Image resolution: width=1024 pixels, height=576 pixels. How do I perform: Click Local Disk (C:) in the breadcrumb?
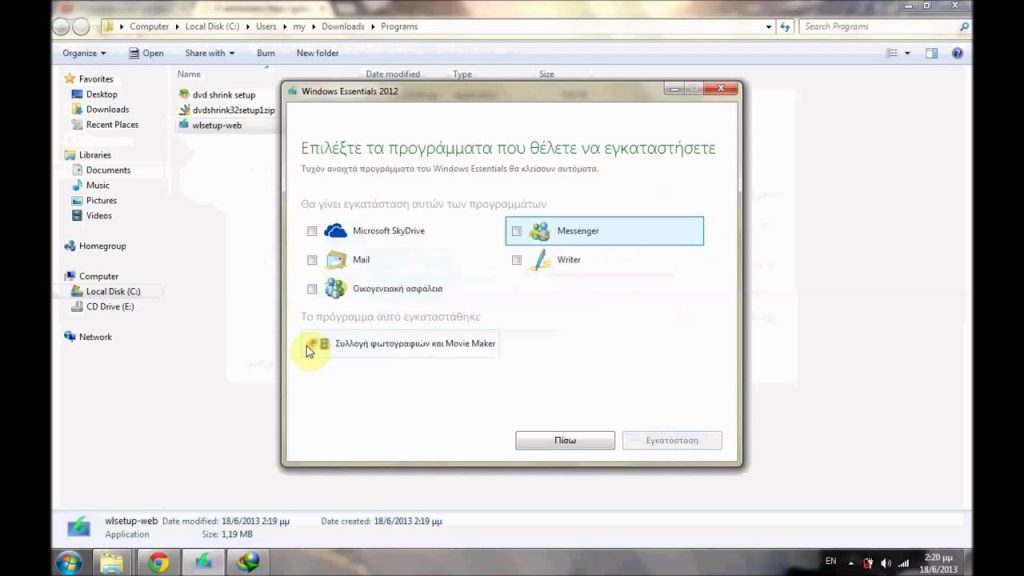(x=212, y=27)
